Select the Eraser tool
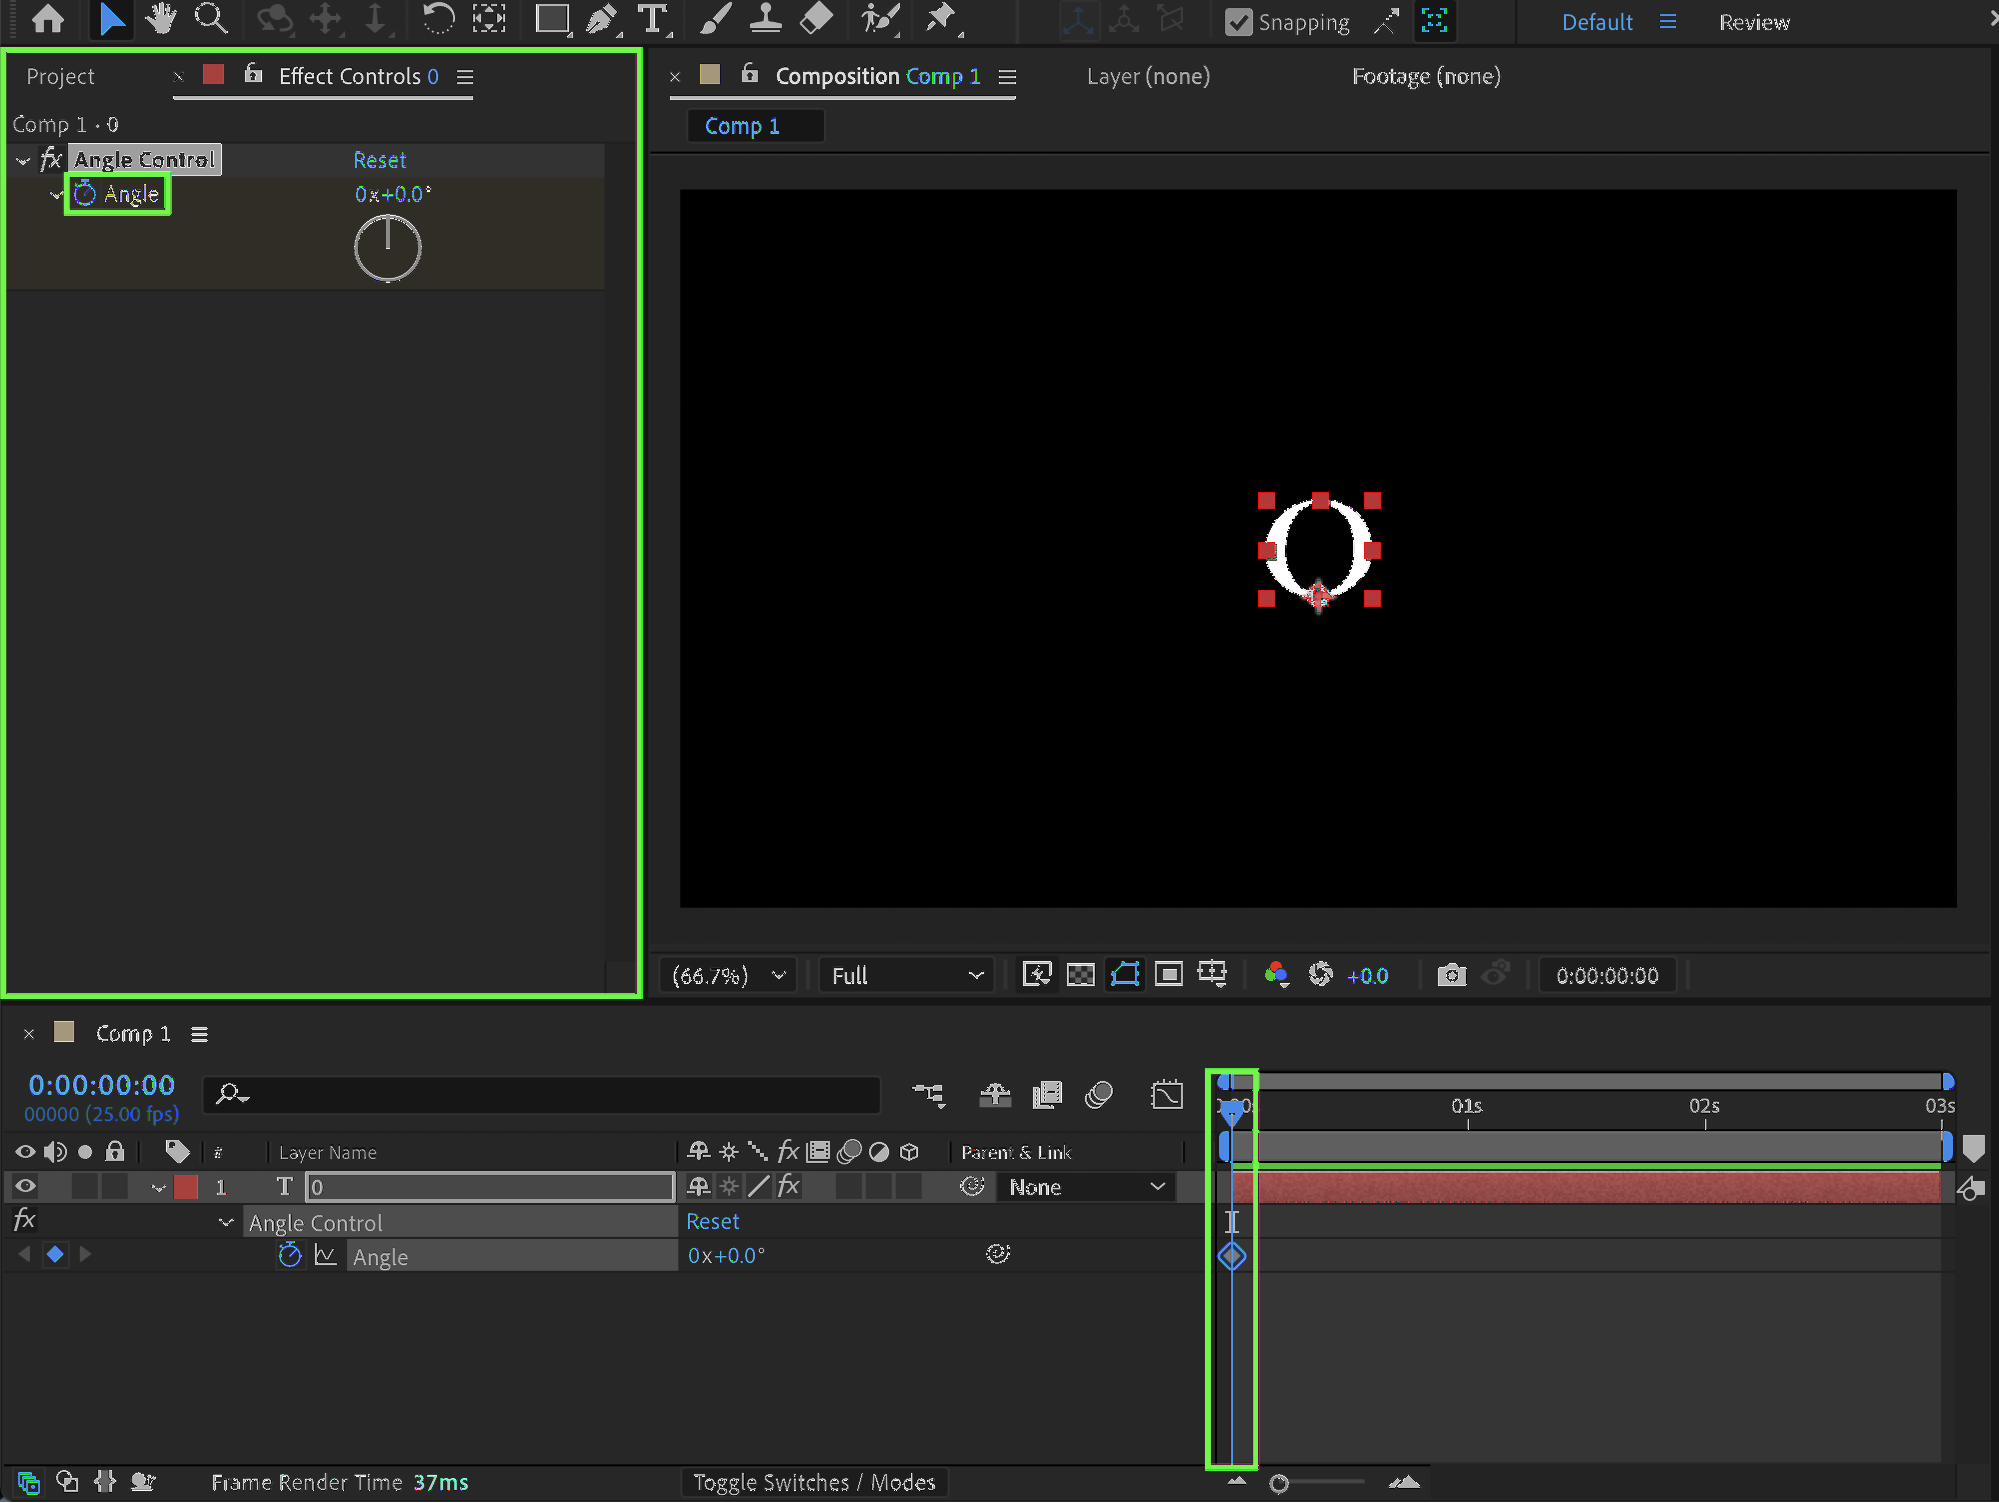Viewport: 1999px width, 1503px height. tap(816, 19)
